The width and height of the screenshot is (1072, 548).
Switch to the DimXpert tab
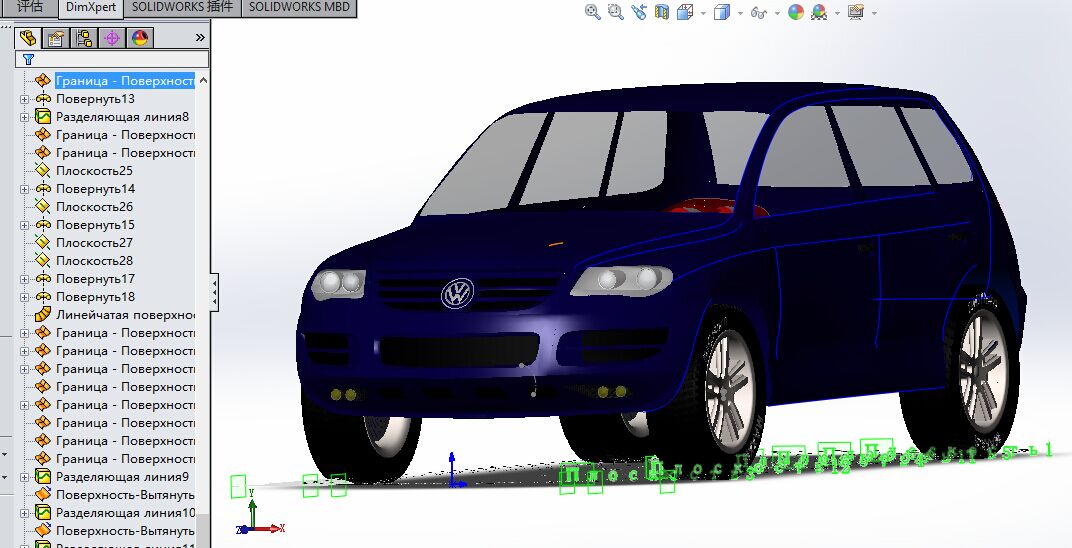(x=91, y=8)
